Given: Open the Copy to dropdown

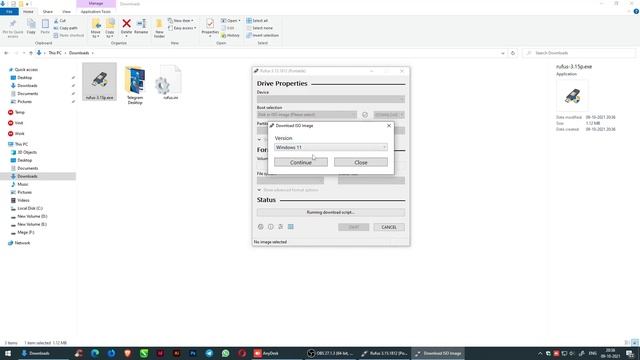Looking at the screenshot, I should tap(110, 29).
